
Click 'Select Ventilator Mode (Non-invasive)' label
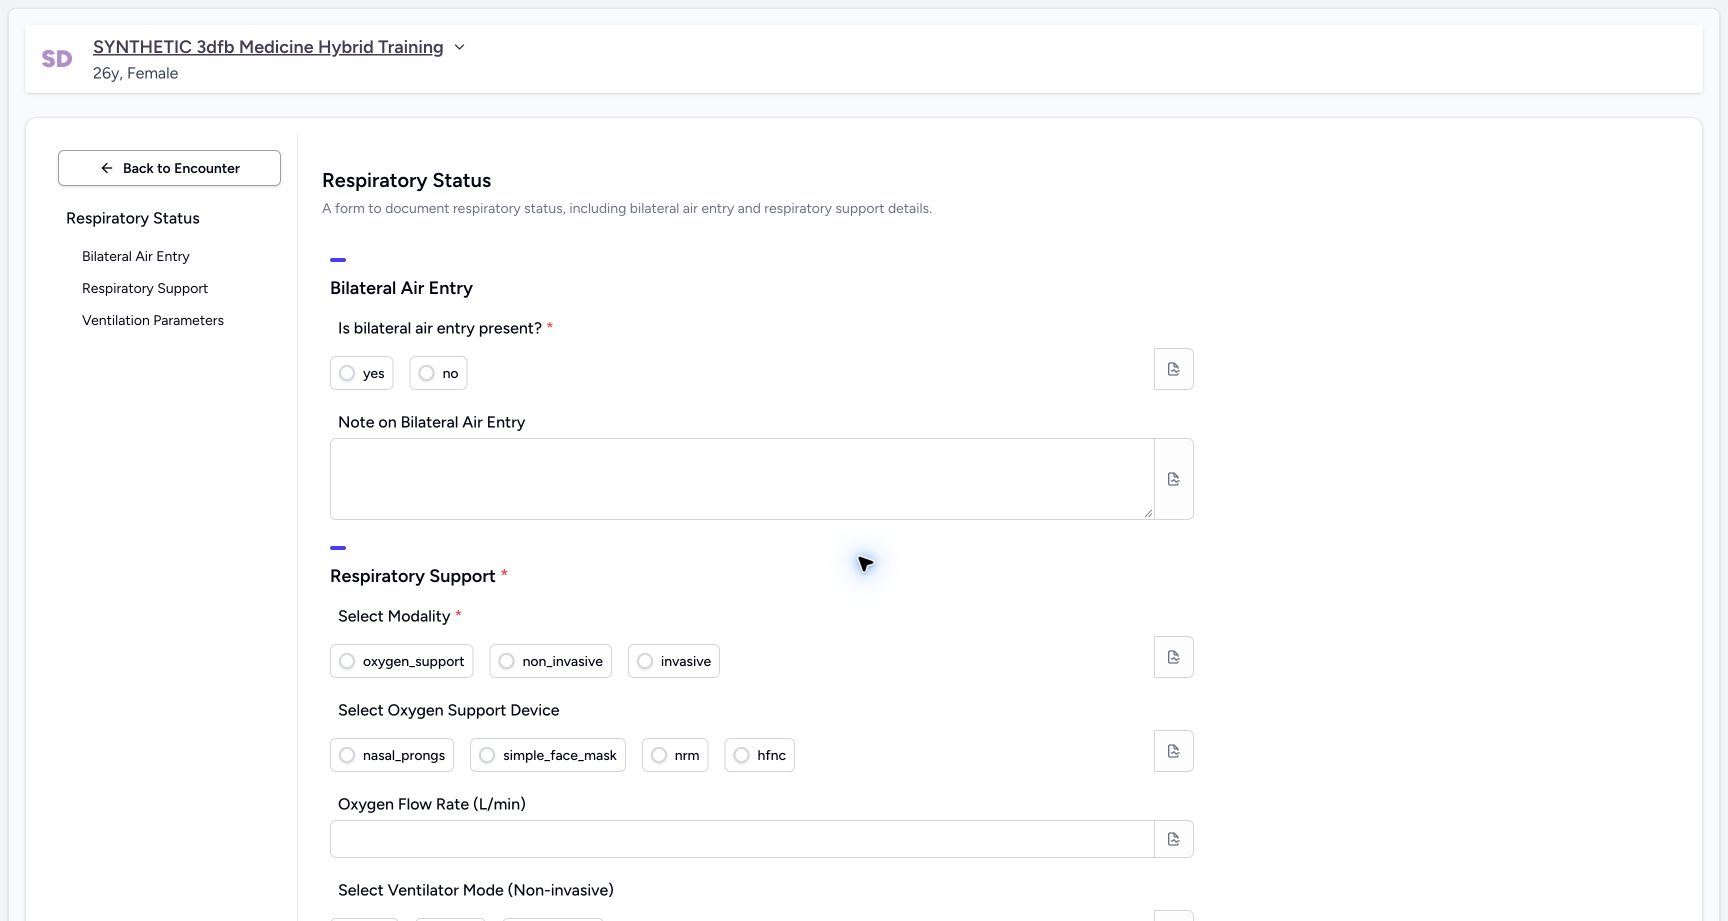[476, 890]
